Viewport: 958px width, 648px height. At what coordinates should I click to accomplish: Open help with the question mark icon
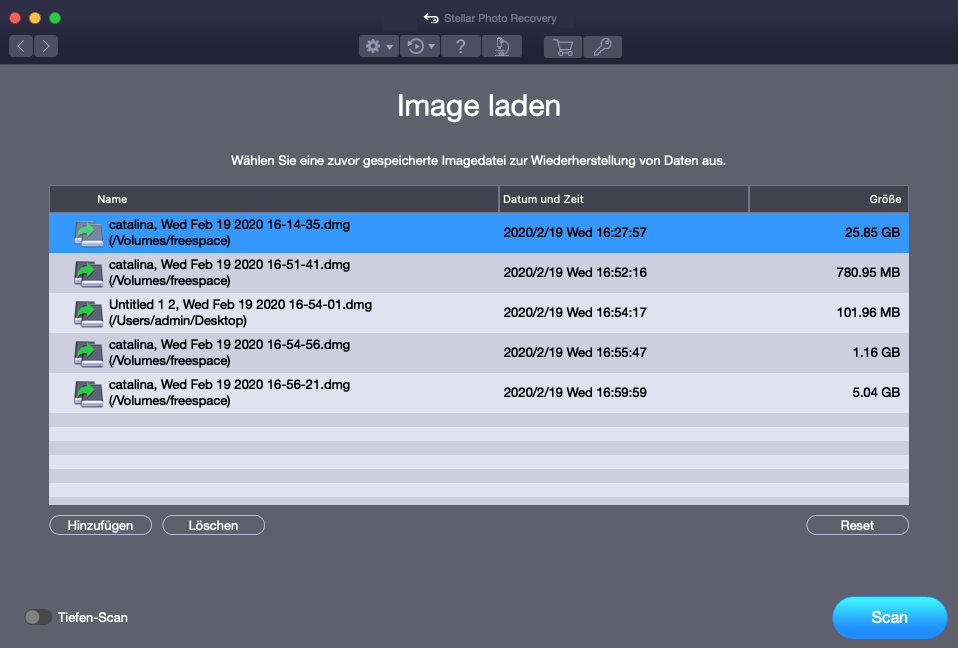(x=461, y=46)
